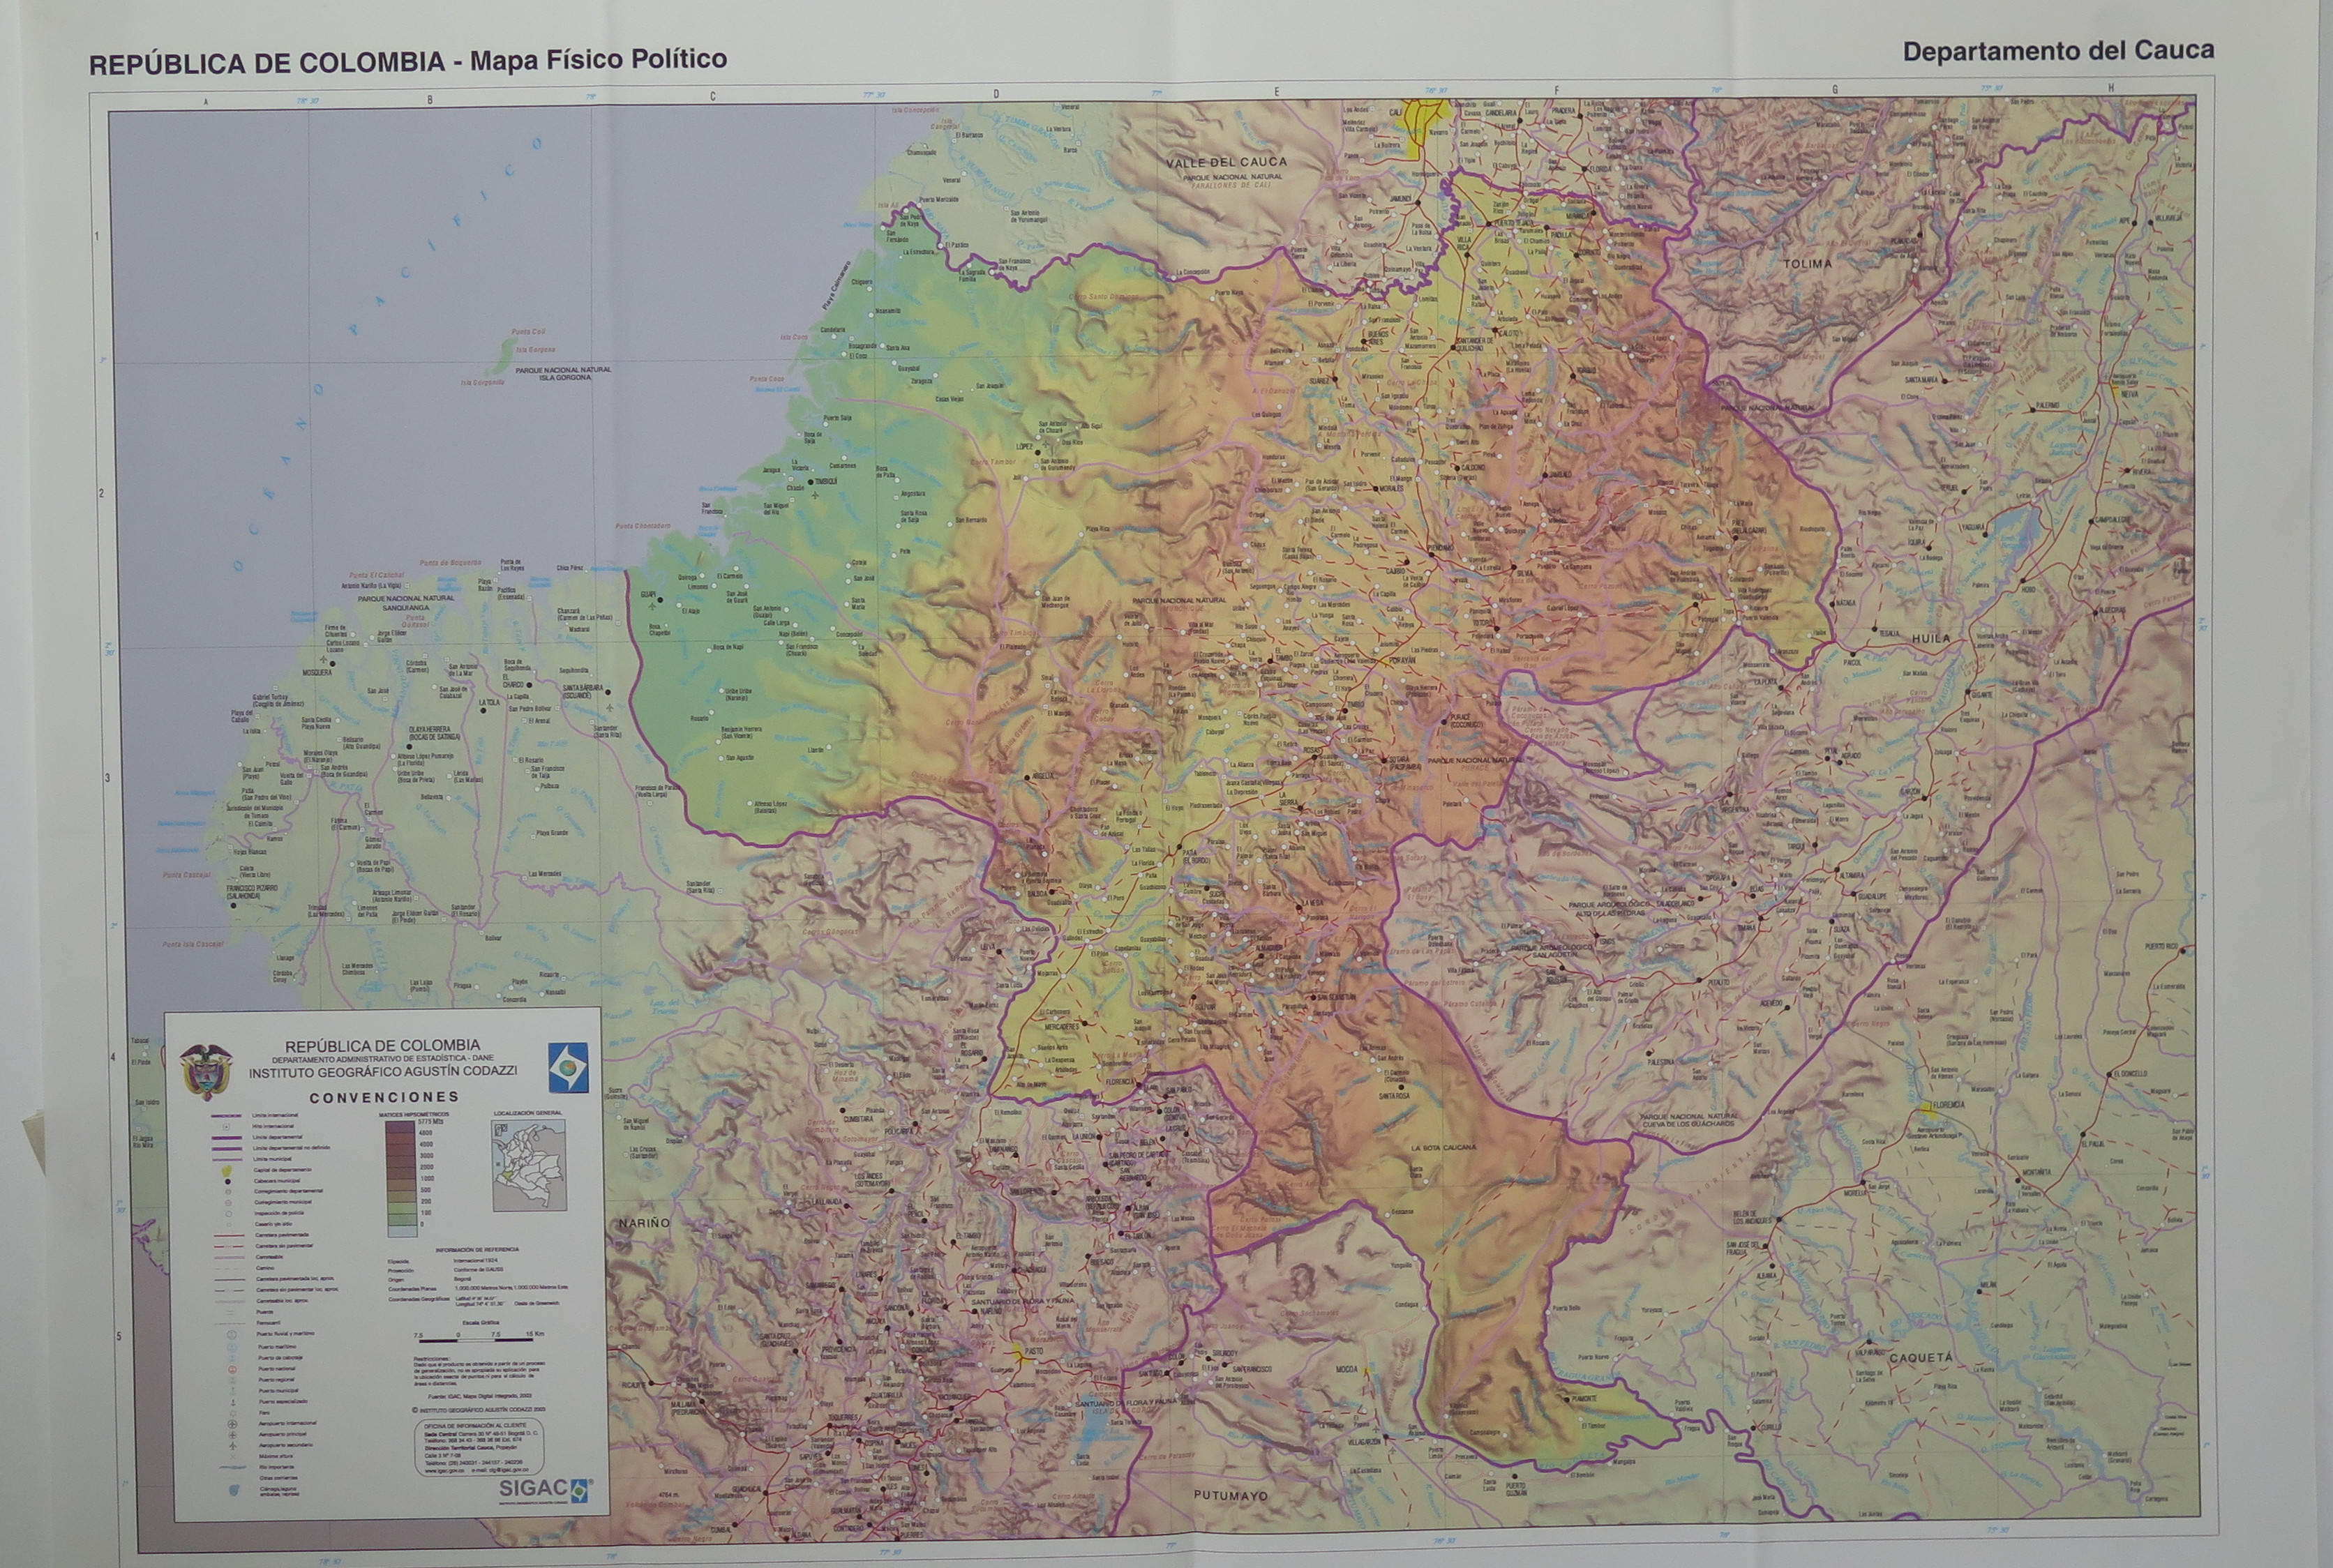Screen dimensions: 2333x1568
Task: Click grid column letter 'G' on top border
Action: [x=1834, y=89]
